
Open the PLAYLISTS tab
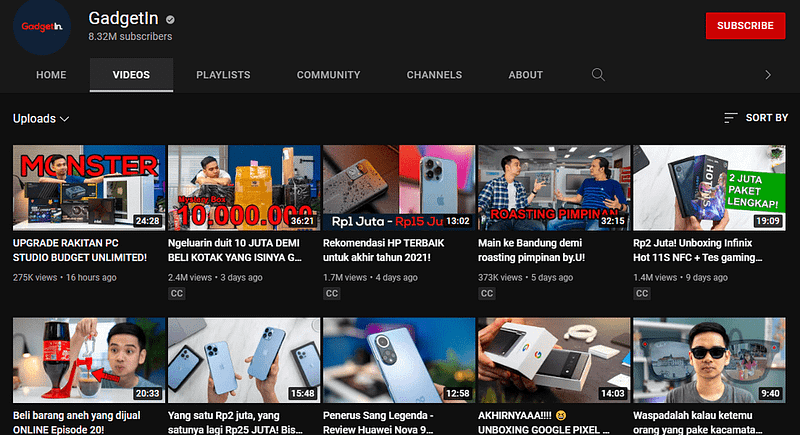click(x=223, y=75)
